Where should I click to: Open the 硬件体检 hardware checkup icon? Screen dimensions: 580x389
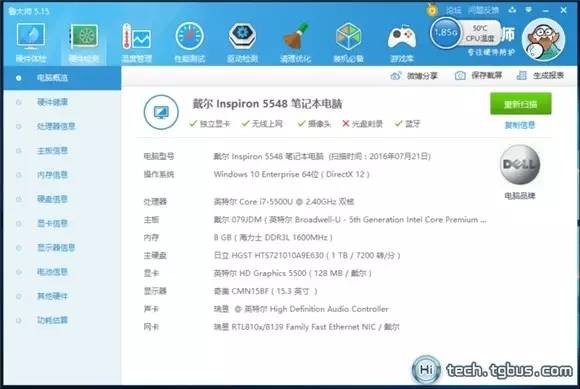point(31,42)
